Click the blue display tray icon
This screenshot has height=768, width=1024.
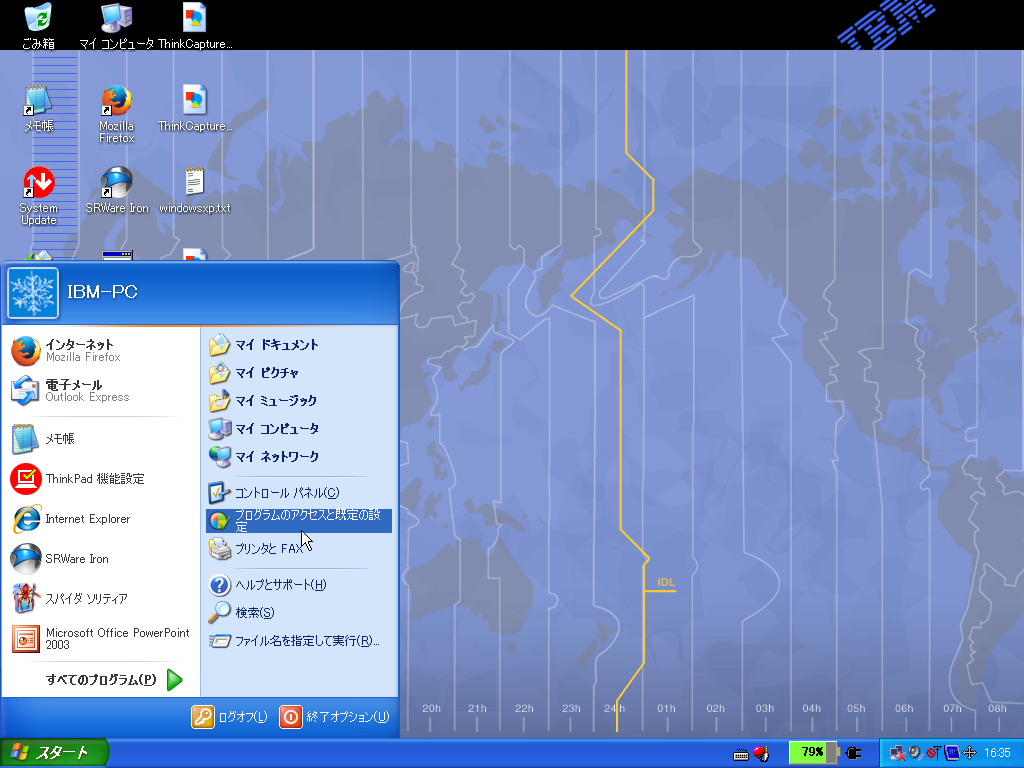click(952, 753)
